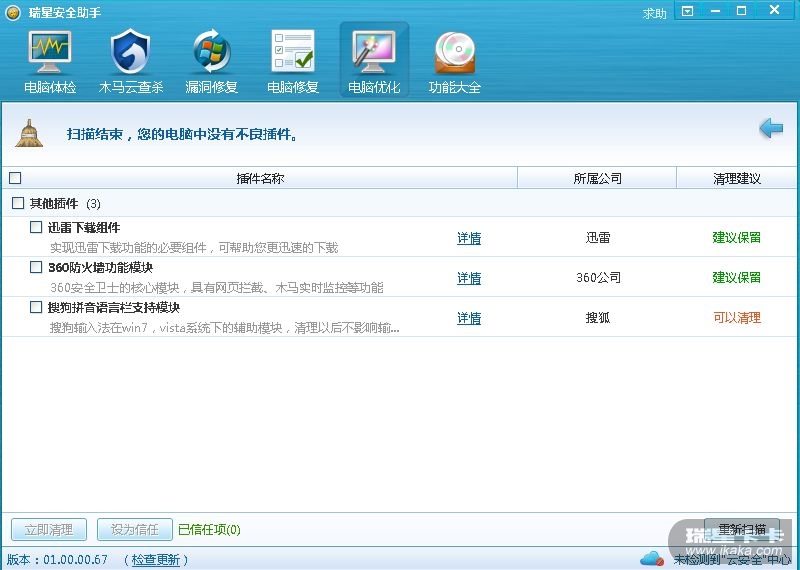Sort by 插件名称 column header
Viewport: 800px width, 570px height.
pos(260,178)
